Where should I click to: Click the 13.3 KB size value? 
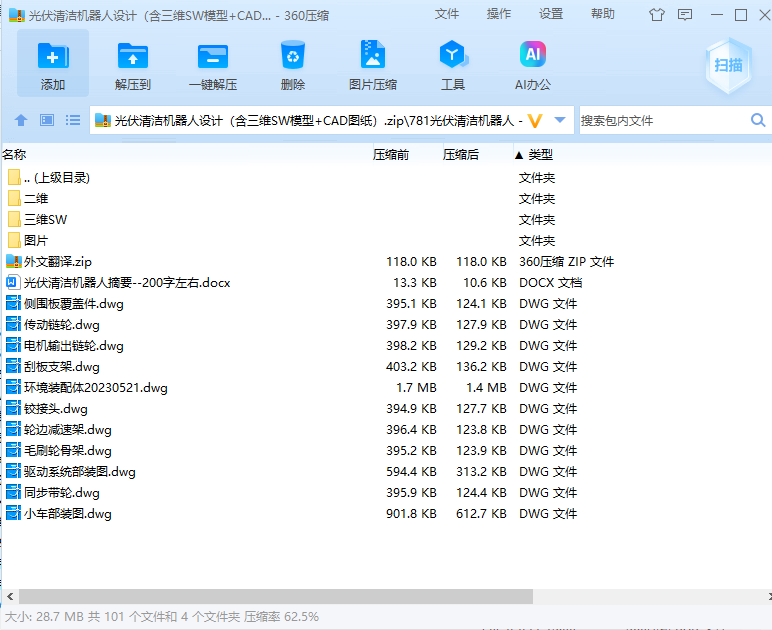[x=415, y=283]
